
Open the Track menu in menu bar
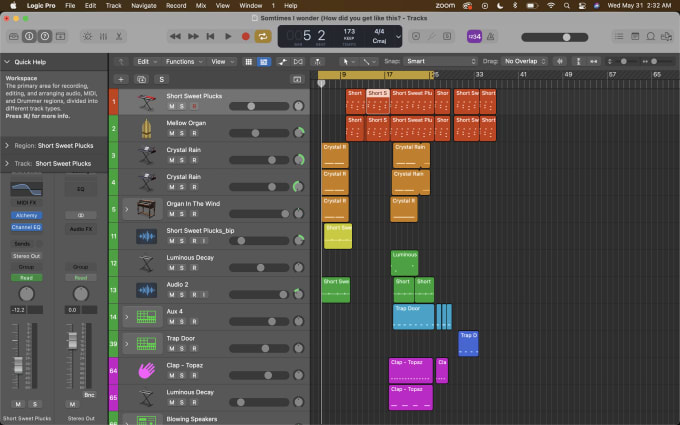pyautogui.click(x=113, y=6)
